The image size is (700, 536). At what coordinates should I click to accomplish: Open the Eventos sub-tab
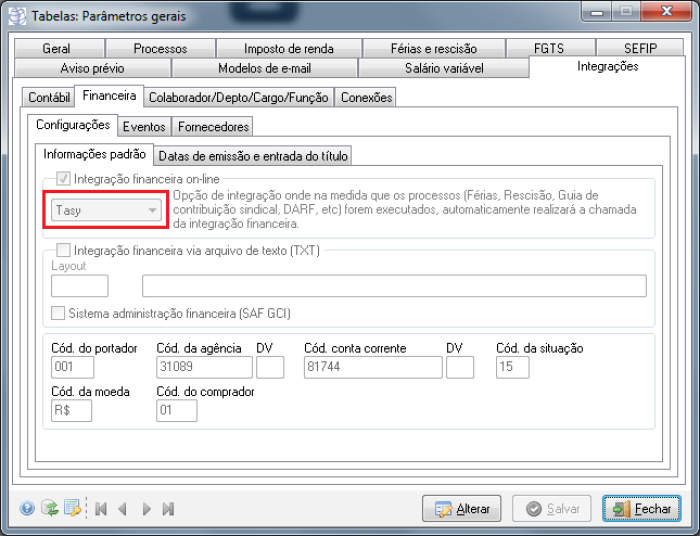coord(144,127)
